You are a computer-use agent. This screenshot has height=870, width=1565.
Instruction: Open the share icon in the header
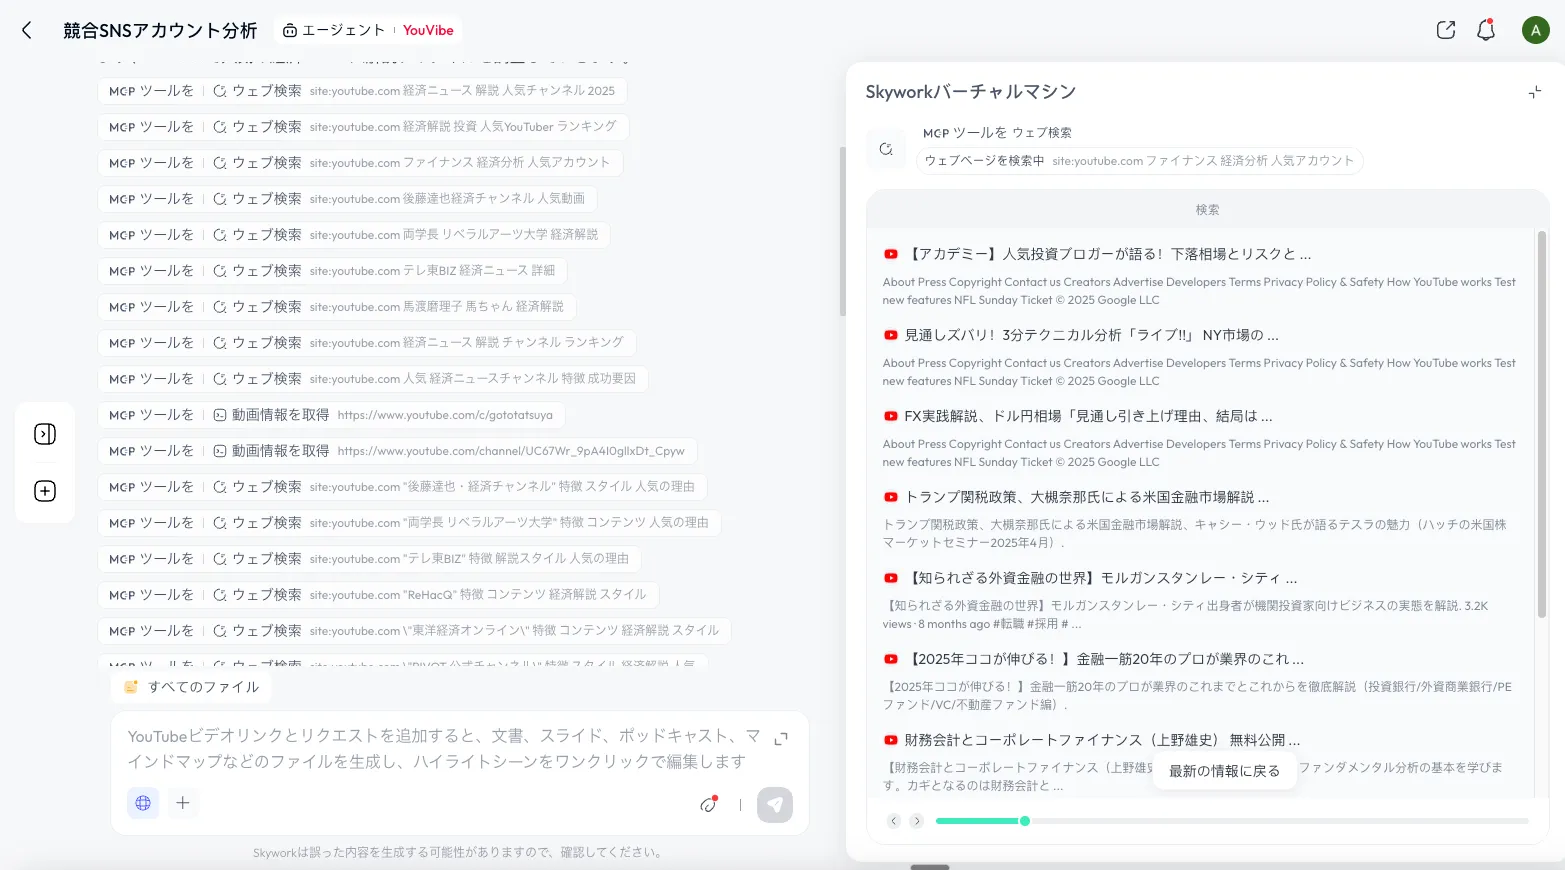(x=1445, y=30)
